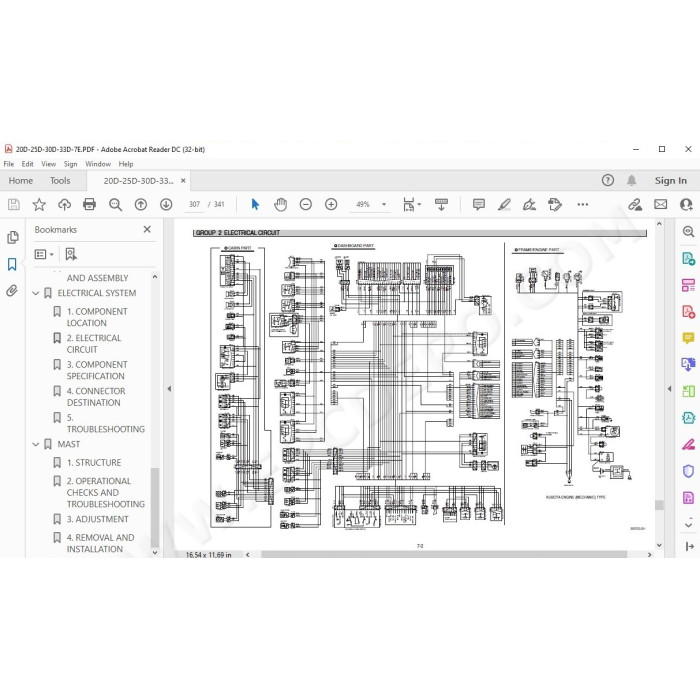Open bookmark 5. TROUBLESHOOTING
The image size is (700, 700).
click(x=106, y=423)
